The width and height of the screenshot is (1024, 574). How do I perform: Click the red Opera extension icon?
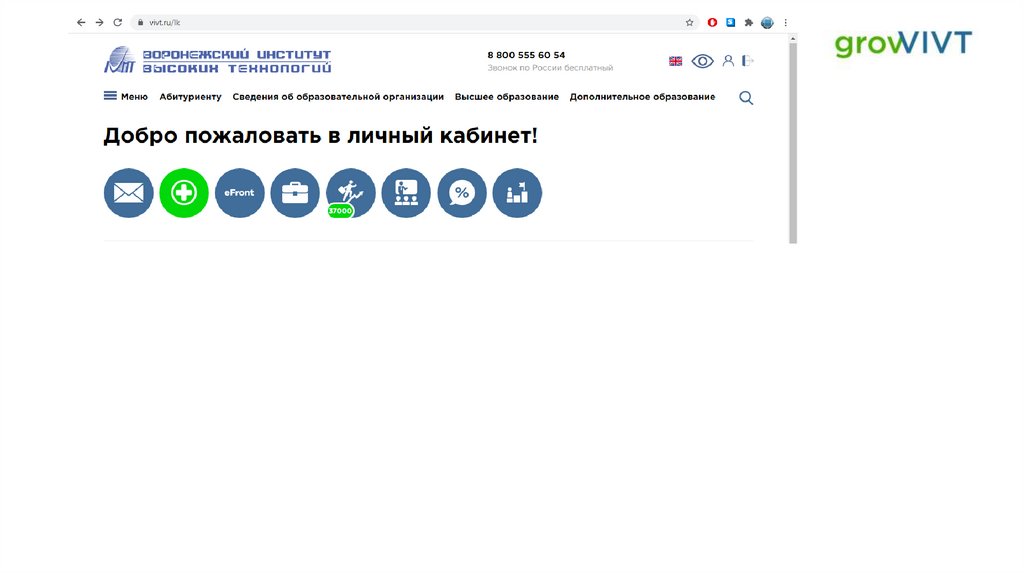point(712,22)
